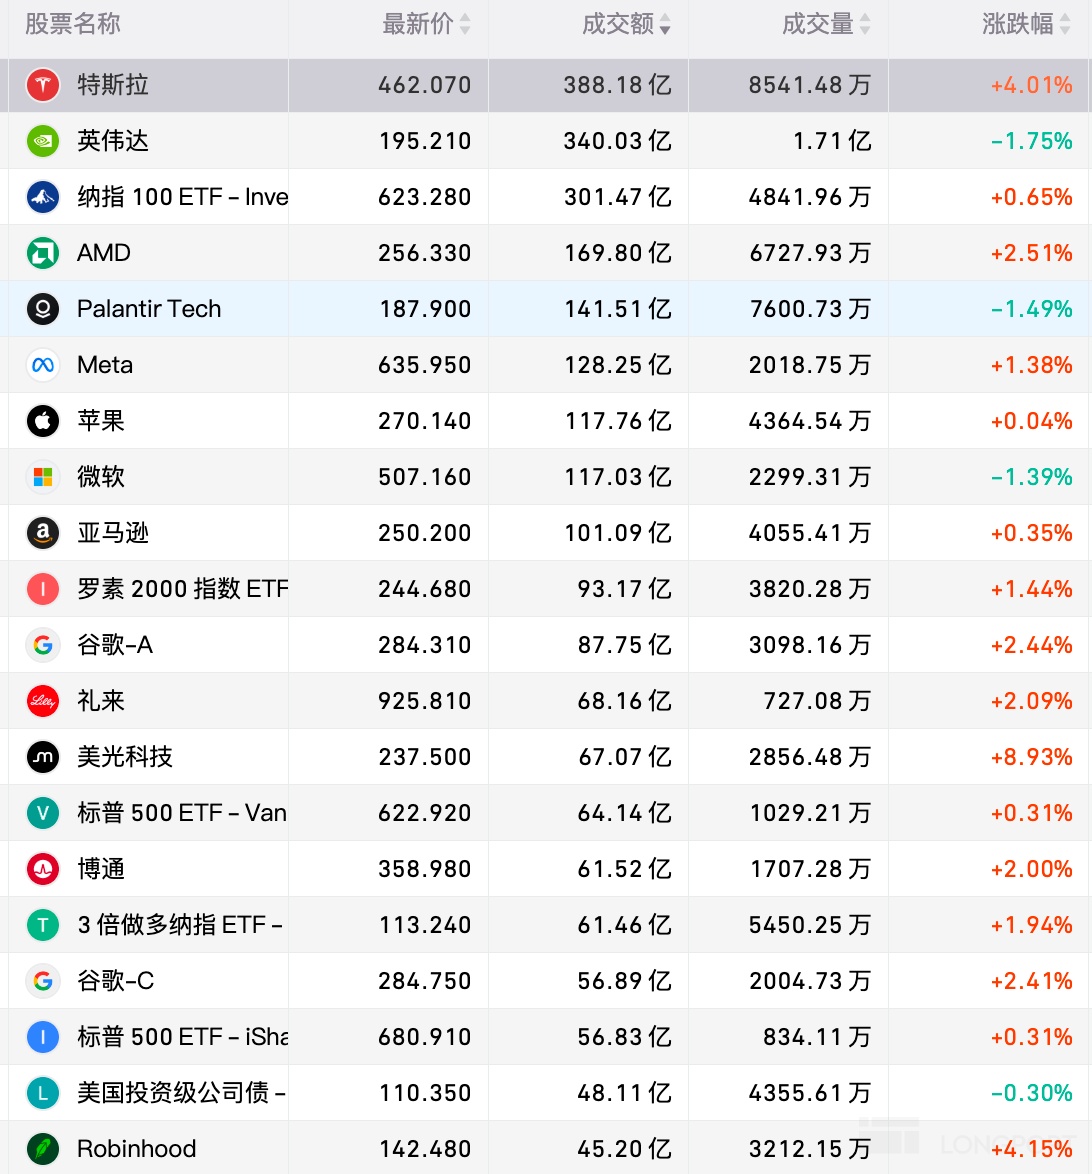
Task: Open the 美光科技 stock name
Action: click(125, 757)
